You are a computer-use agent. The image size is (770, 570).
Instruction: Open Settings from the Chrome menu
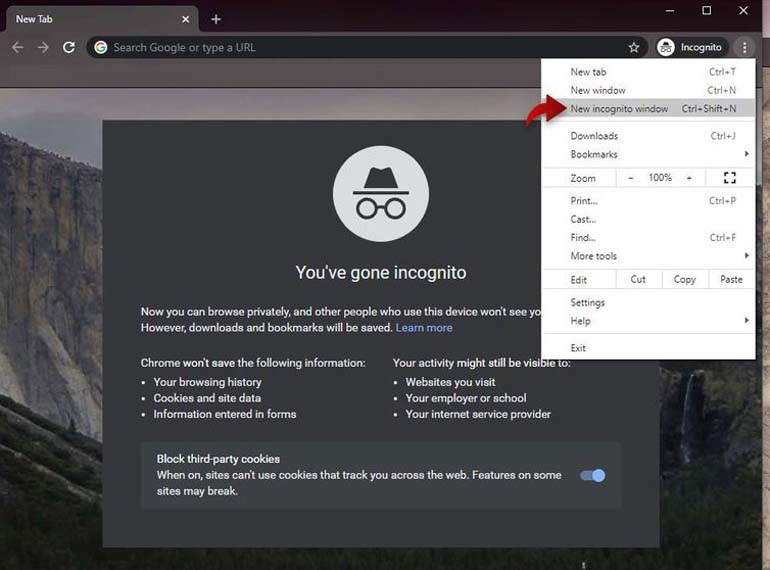coord(588,303)
